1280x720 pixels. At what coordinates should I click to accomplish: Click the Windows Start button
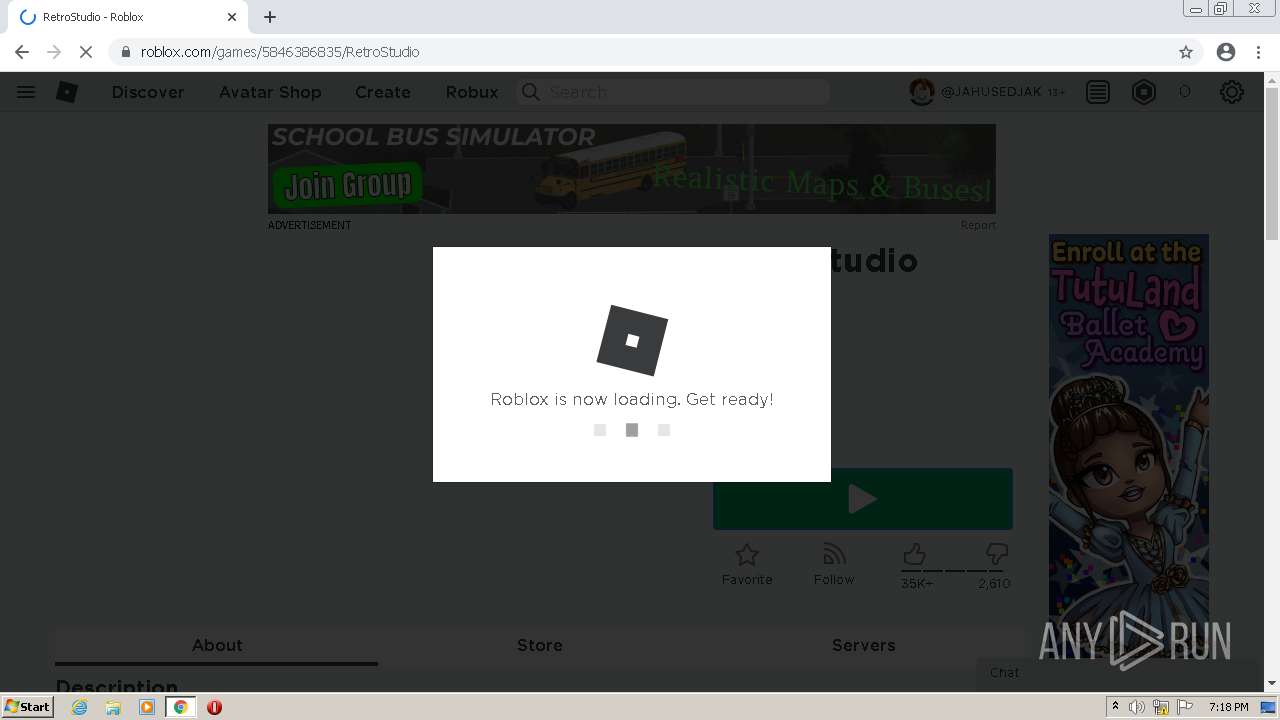tap(27, 707)
